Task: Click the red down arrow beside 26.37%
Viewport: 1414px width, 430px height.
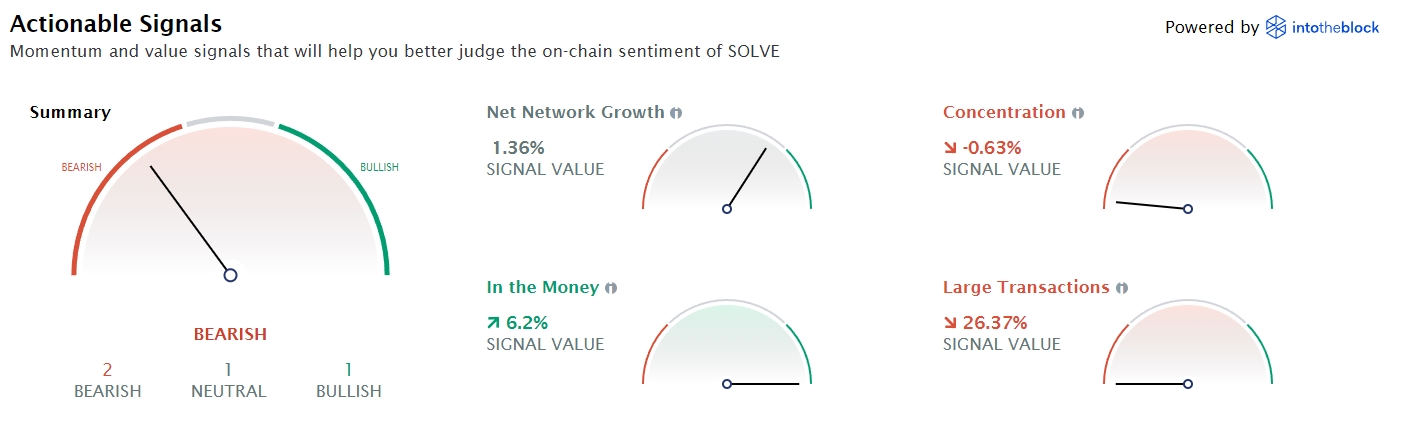Action: click(x=950, y=323)
